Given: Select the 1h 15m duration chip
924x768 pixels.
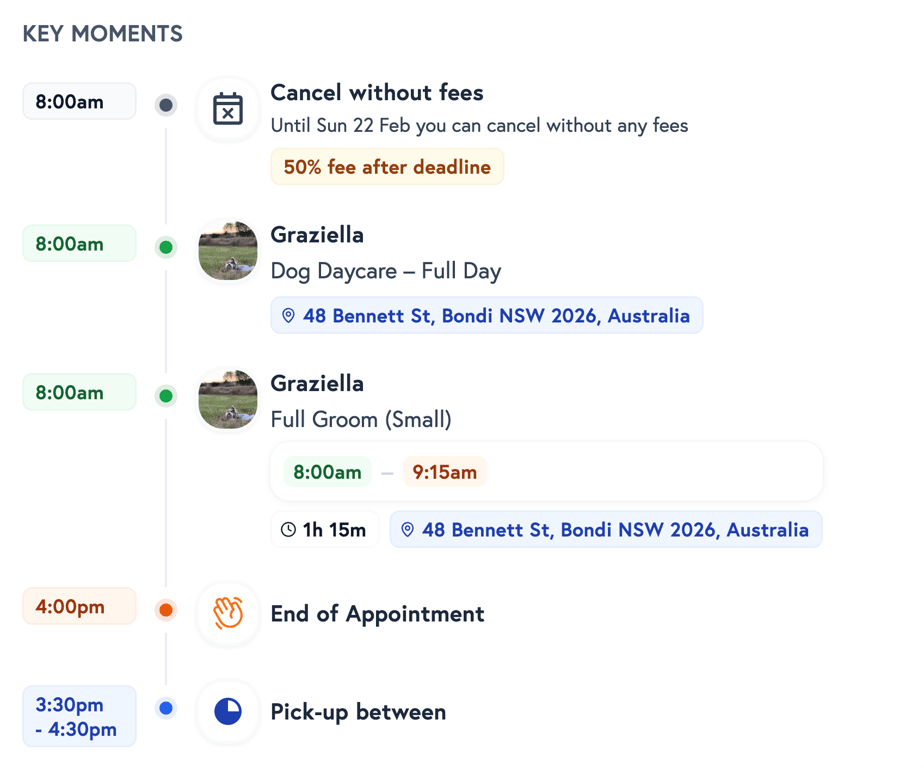Looking at the screenshot, I should click(324, 529).
